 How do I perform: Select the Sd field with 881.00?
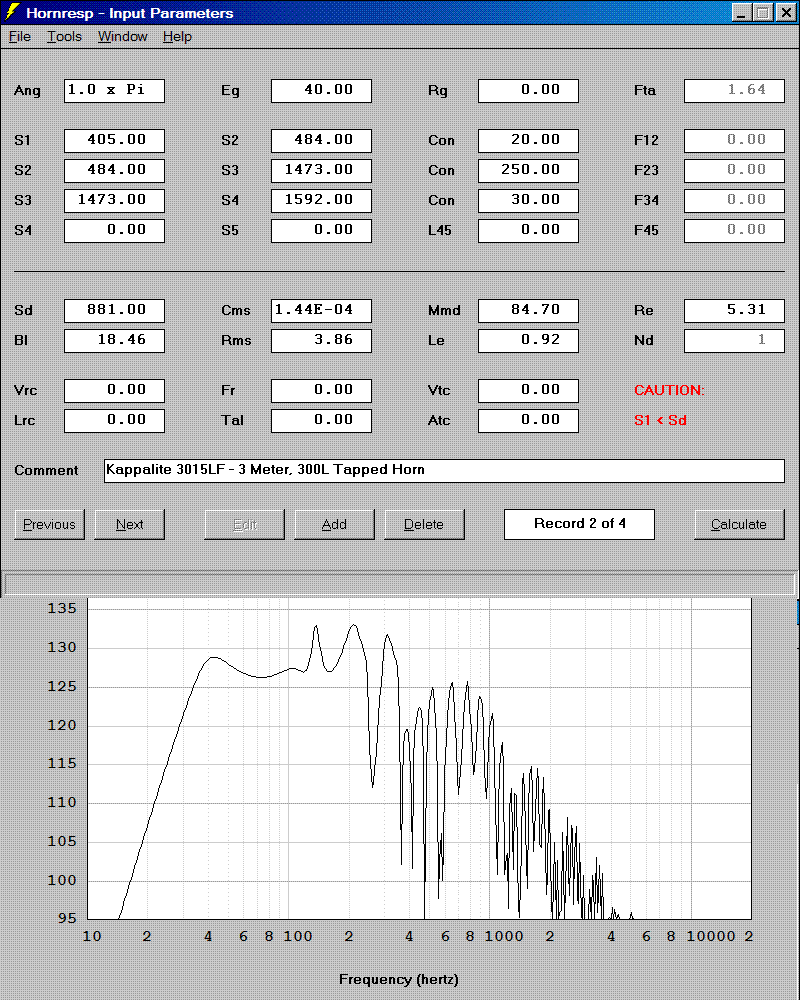click(114, 311)
